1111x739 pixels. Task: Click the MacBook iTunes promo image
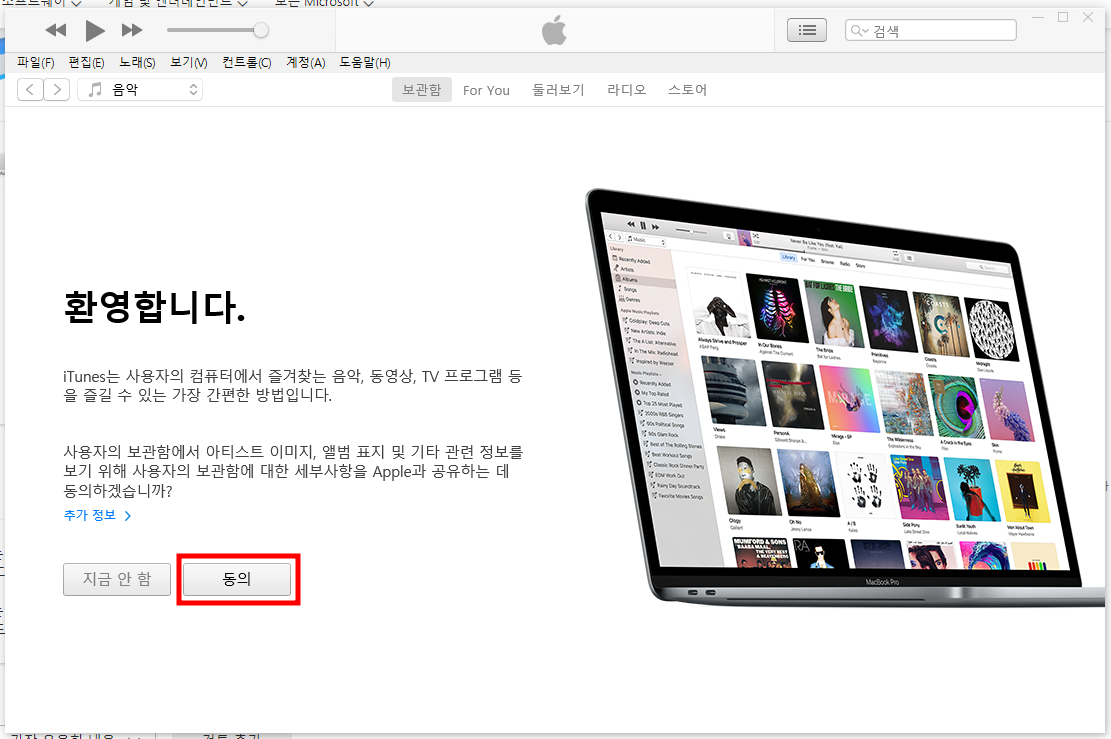pos(845,398)
